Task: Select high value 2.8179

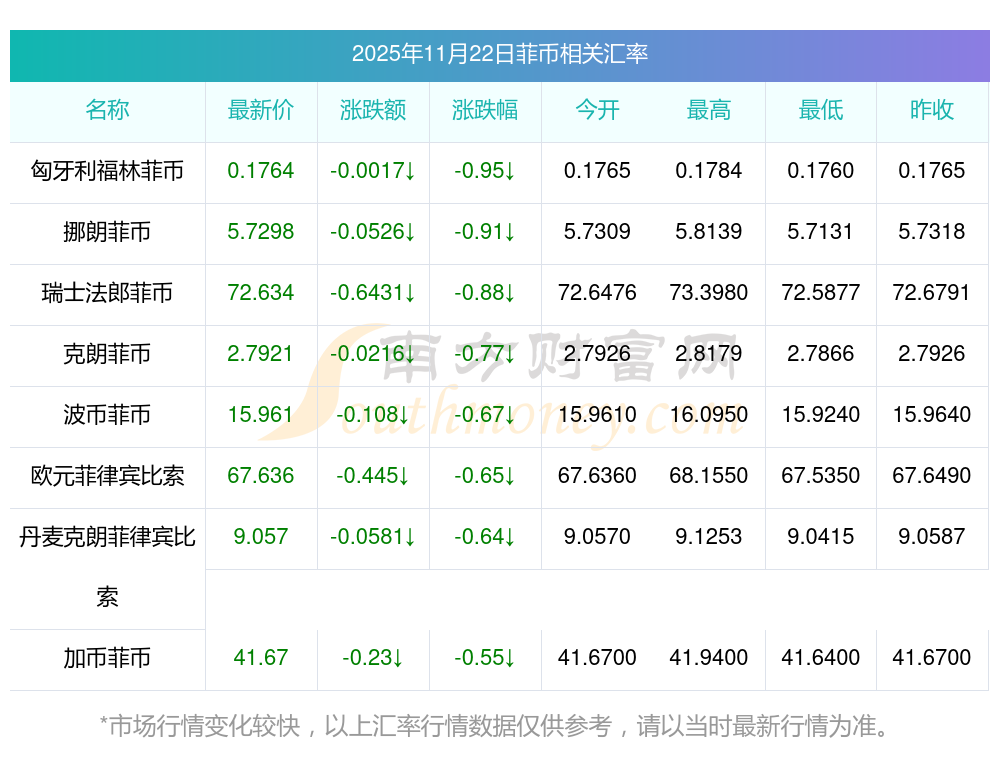Action: pos(709,353)
